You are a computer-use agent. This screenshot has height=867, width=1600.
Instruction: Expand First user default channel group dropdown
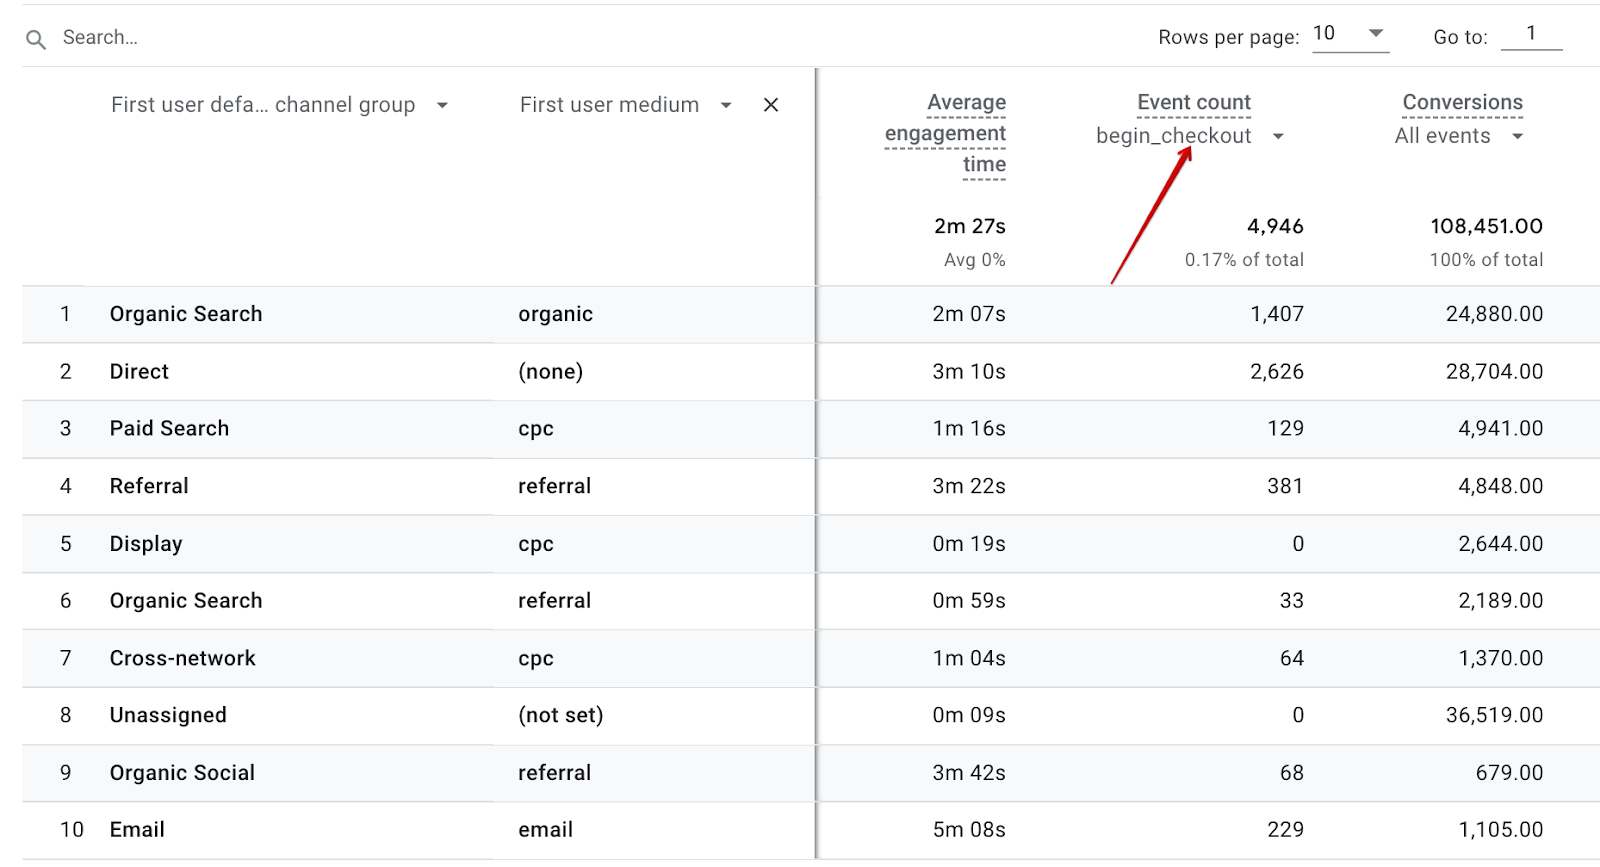(x=442, y=106)
